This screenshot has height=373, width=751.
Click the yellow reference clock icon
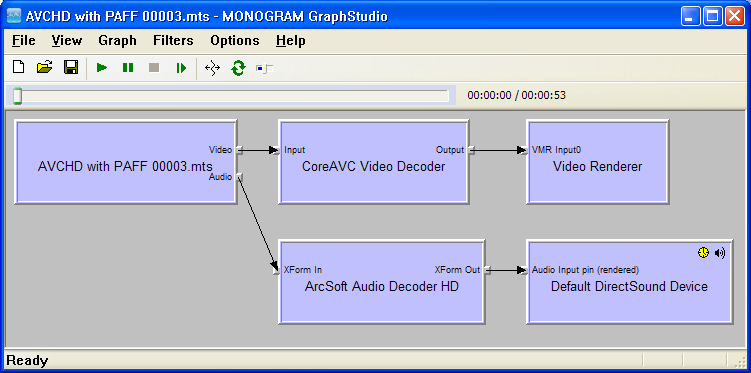pos(703,253)
